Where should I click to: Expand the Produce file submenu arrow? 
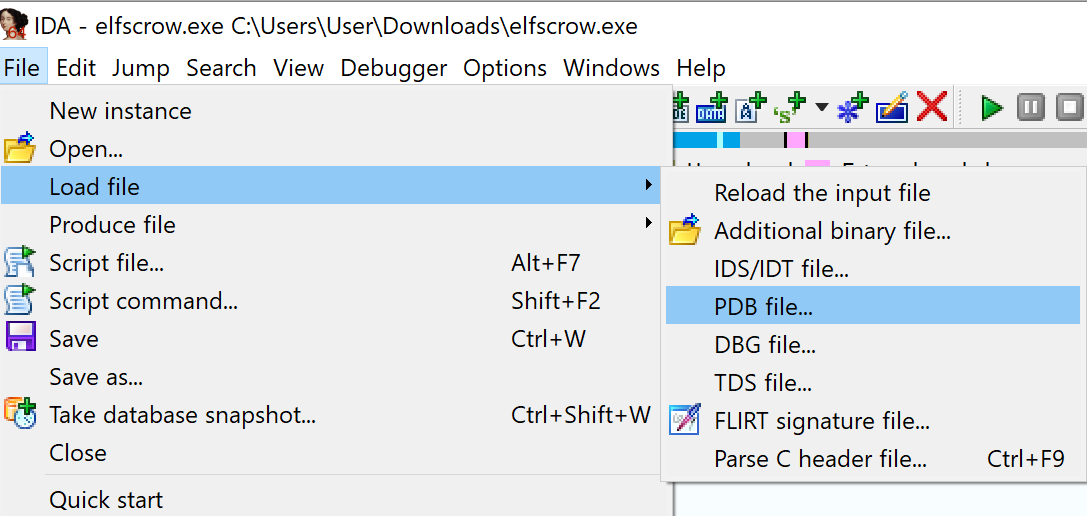click(648, 223)
